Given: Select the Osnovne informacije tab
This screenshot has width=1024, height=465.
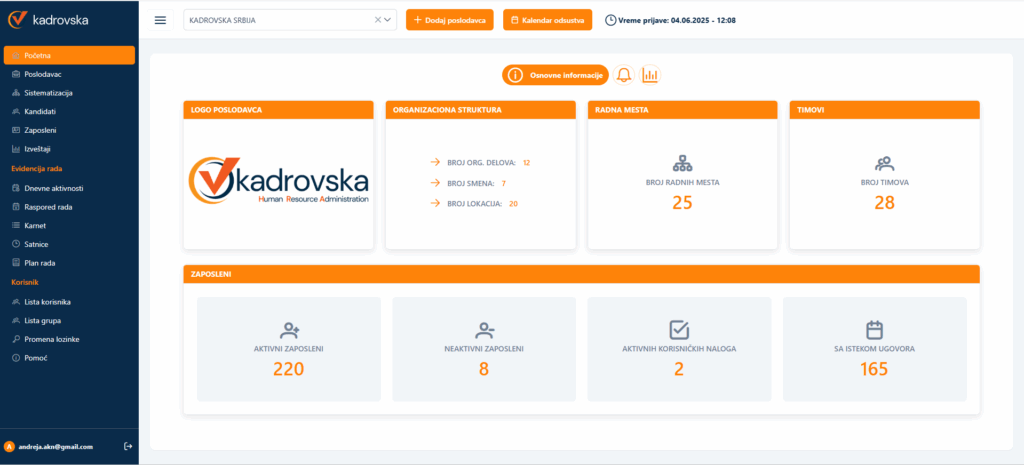Looking at the screenshot, I should 555,75.
